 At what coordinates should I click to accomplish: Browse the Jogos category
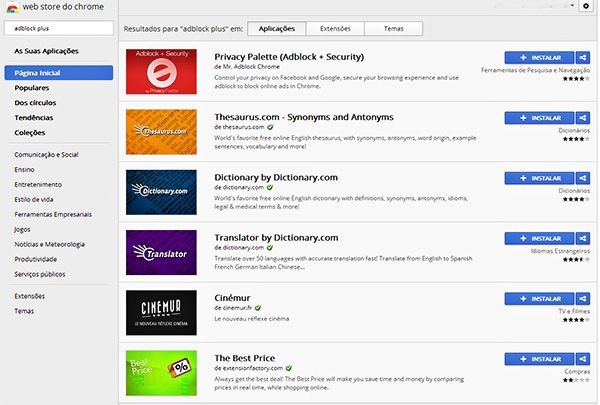(x=23, y=228)
